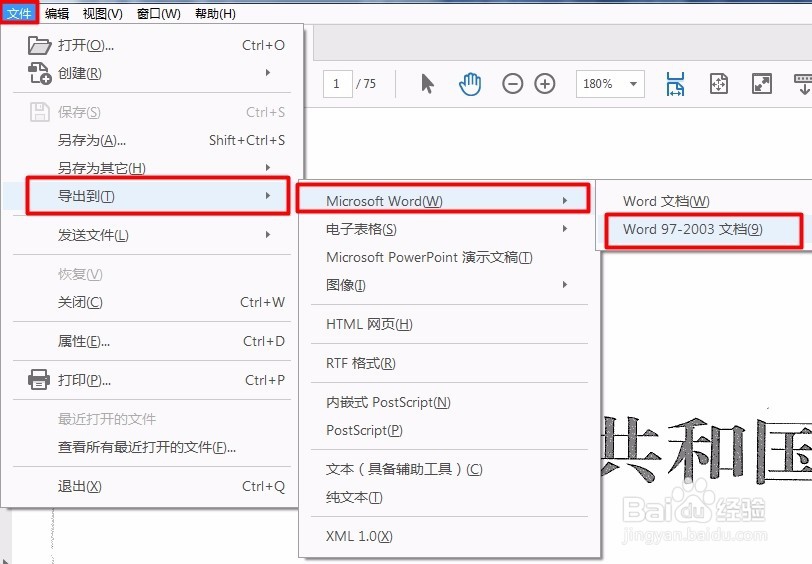Choose Microsoft PowerPoint 演示文稿 export option
The image size is (812, 564).
coord(450,257)
